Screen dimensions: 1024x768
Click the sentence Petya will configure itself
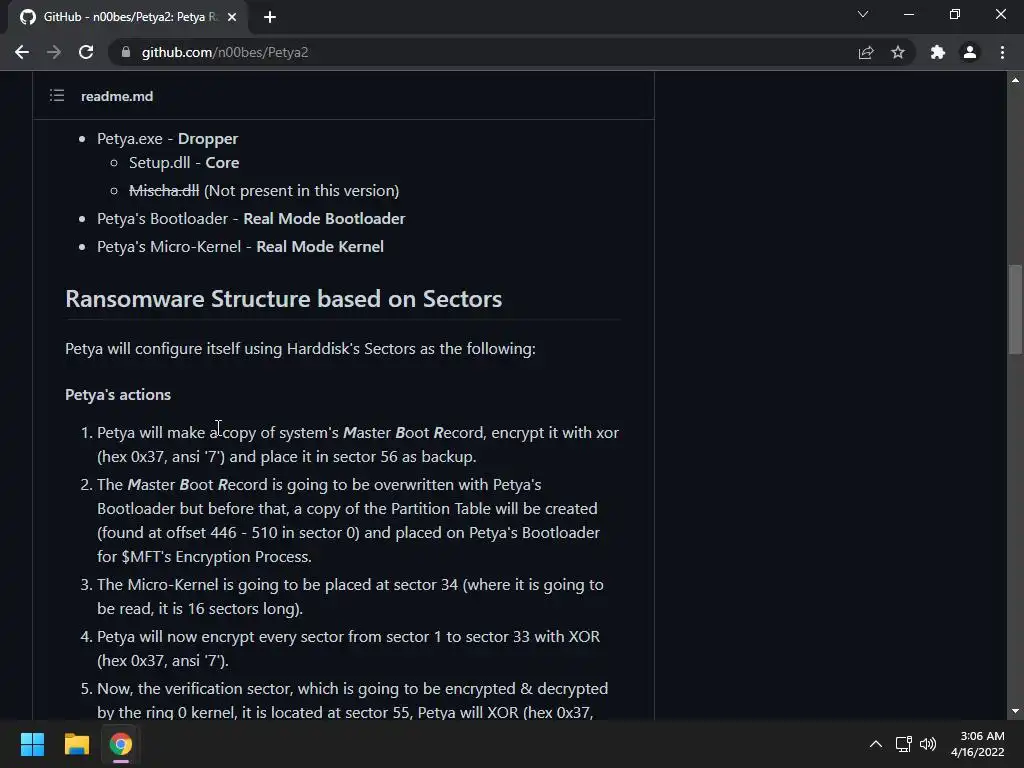(x=300, y=349)
